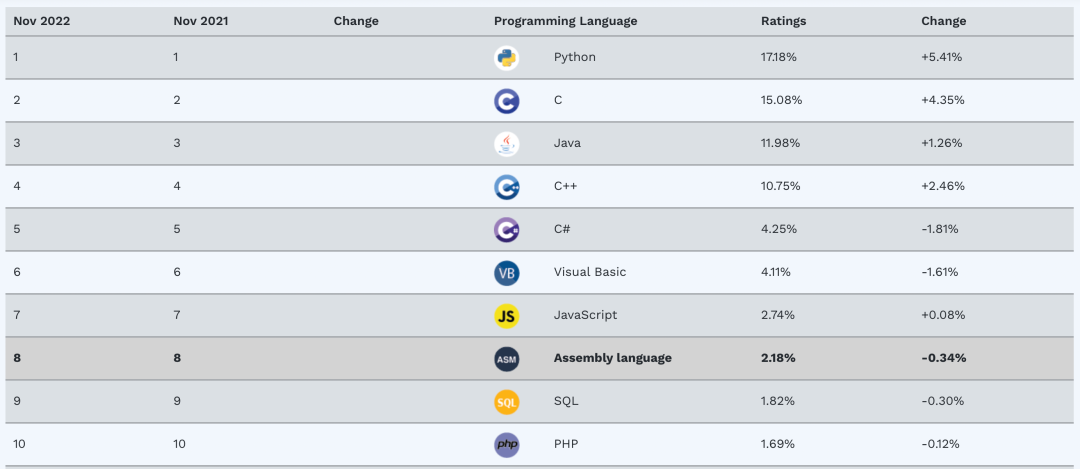This screenshot has width=1080, height=469.
Task: Select the Assembly language name text
Action: [612, 358]
